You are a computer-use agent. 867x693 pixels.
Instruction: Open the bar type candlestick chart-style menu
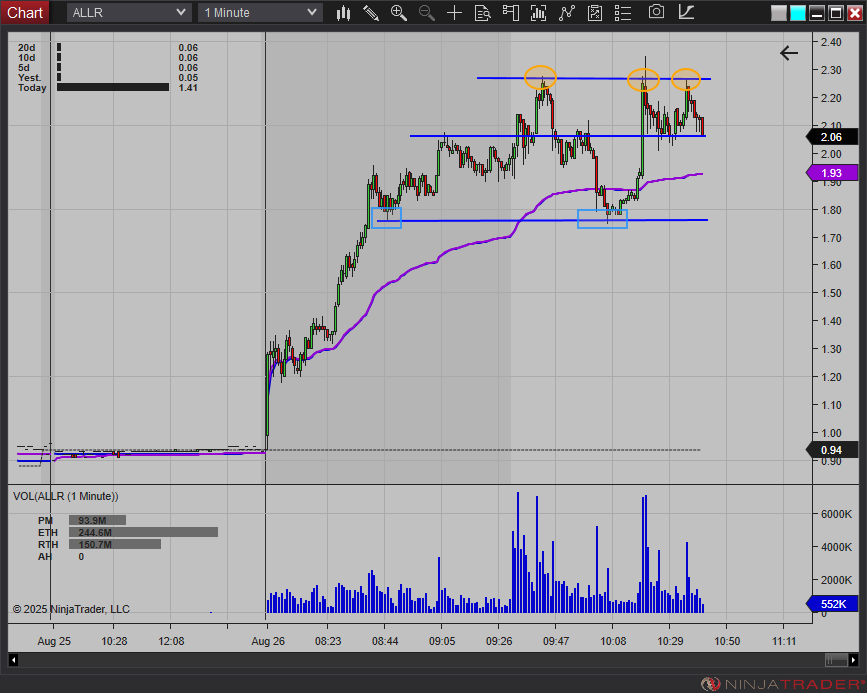(x=343, y=13)
